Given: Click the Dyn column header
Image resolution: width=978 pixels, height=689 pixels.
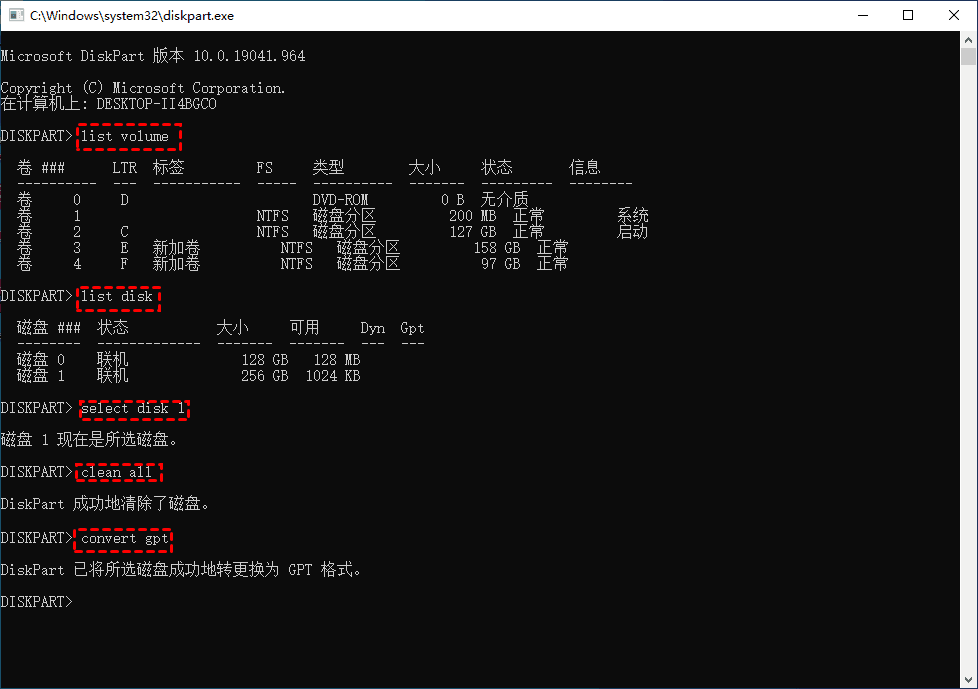Looking at the screenshot, I should coord(372,328).
